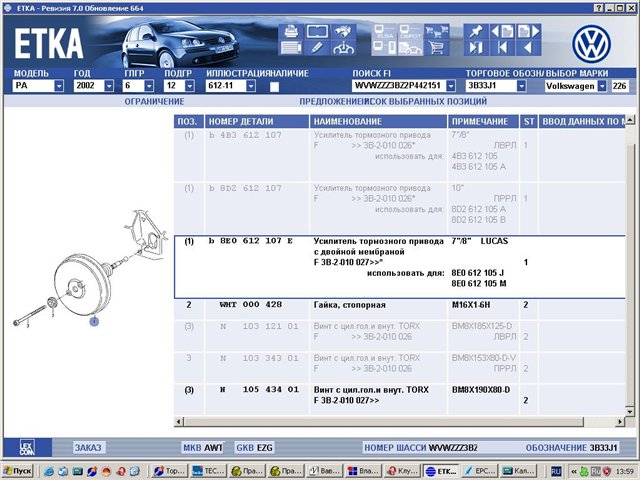Switch to the Кал... taskbar window

[518, 471]
